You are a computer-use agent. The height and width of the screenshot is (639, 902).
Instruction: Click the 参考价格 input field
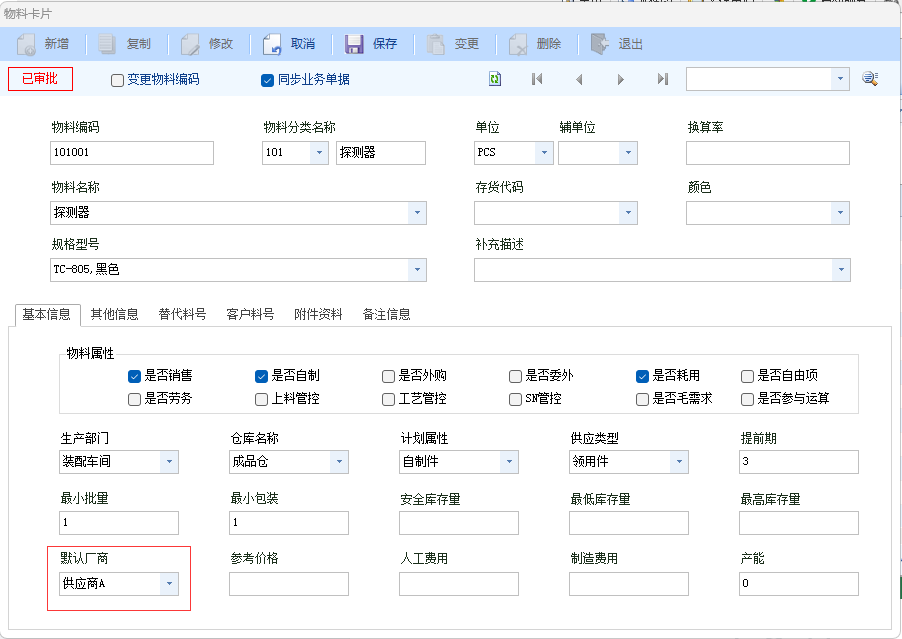point(288,584)
